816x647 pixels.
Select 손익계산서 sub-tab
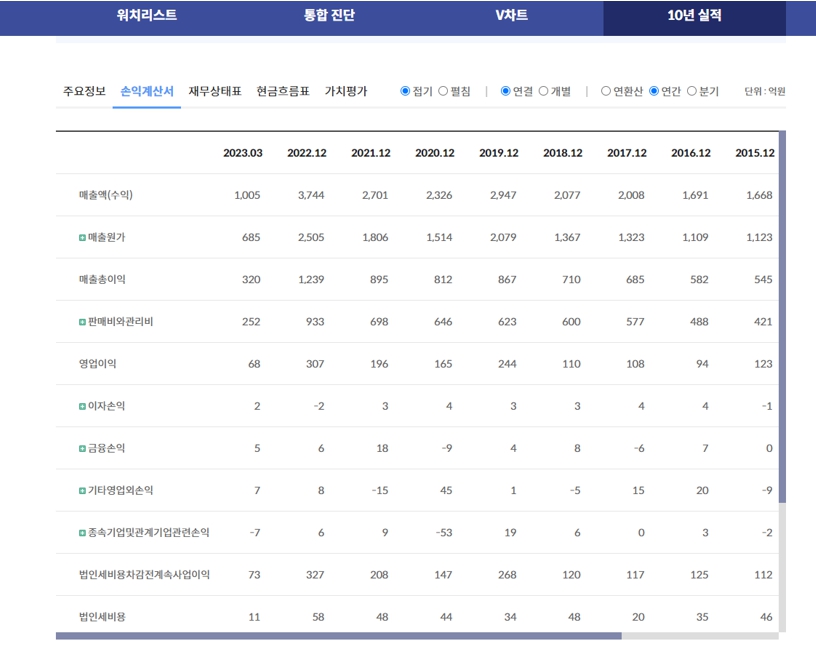click(147, 91)
